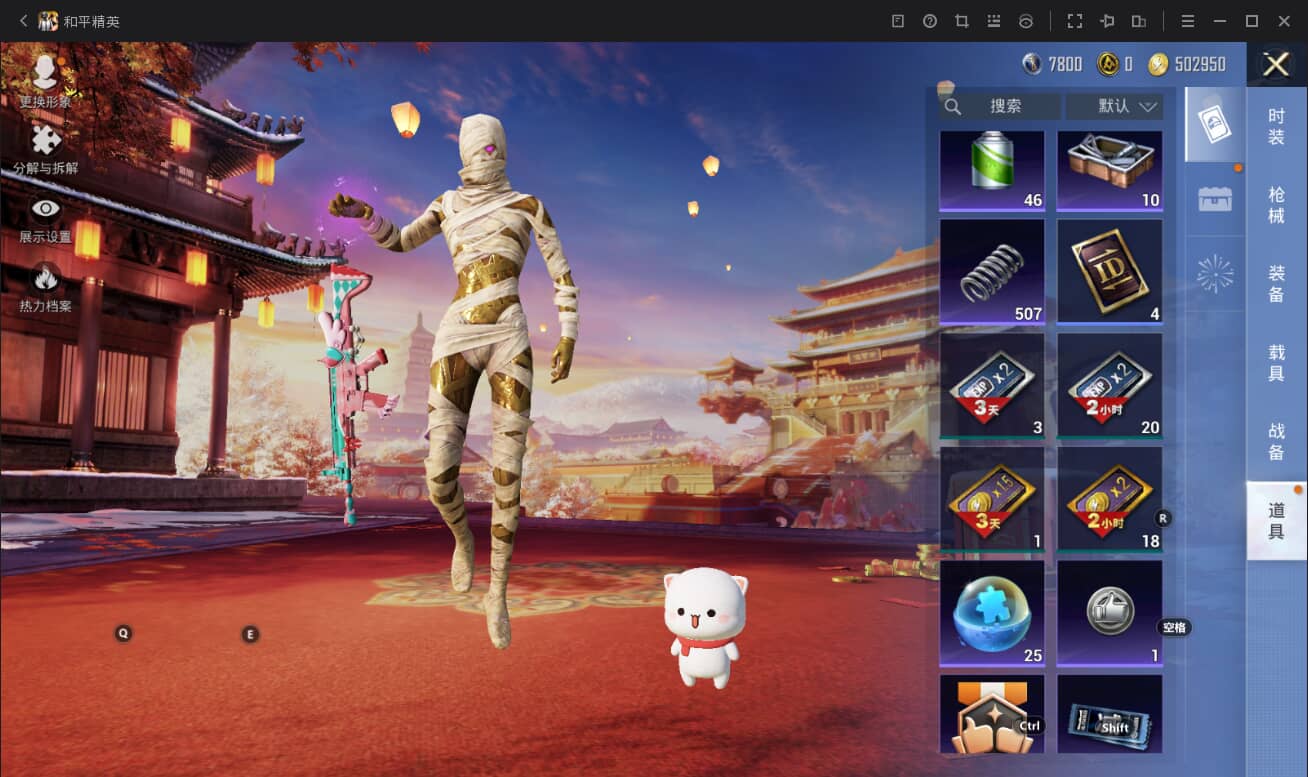Screen dimensions: 1308x777
Task: Click the silver globe currency icon 7800
Action: 1032,64
